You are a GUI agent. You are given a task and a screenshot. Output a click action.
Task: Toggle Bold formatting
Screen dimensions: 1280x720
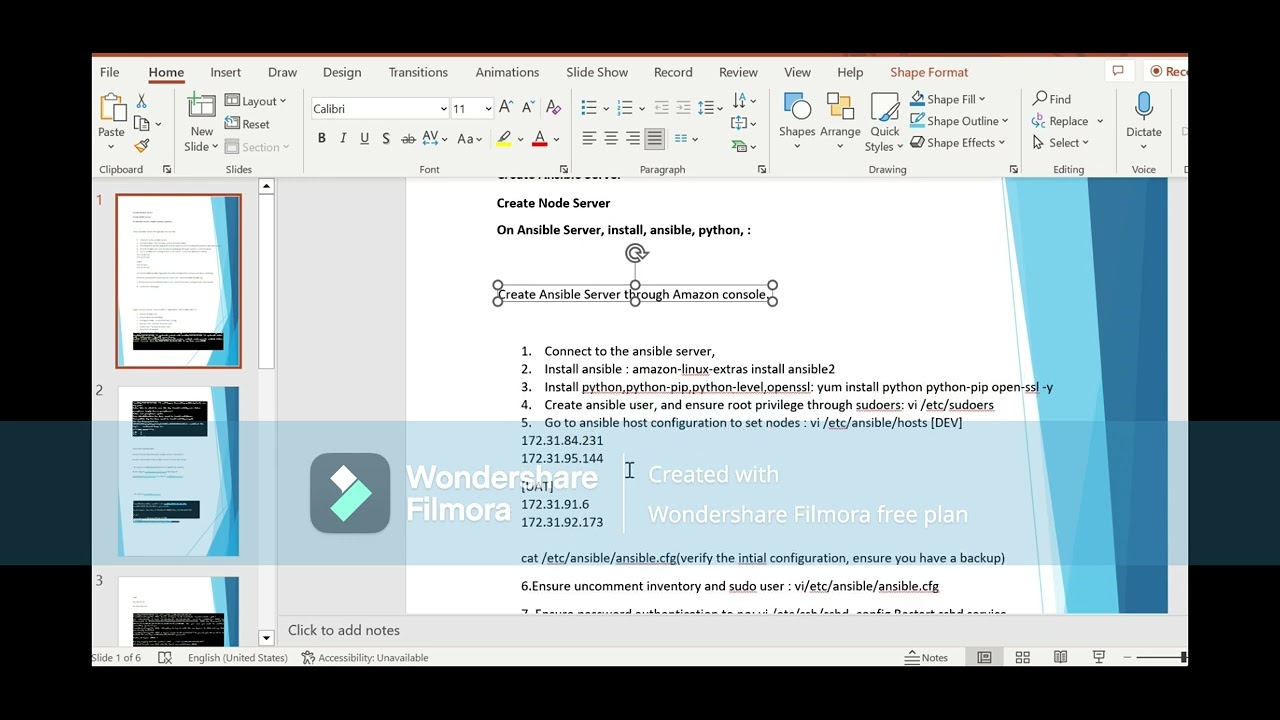pos(321,139)
